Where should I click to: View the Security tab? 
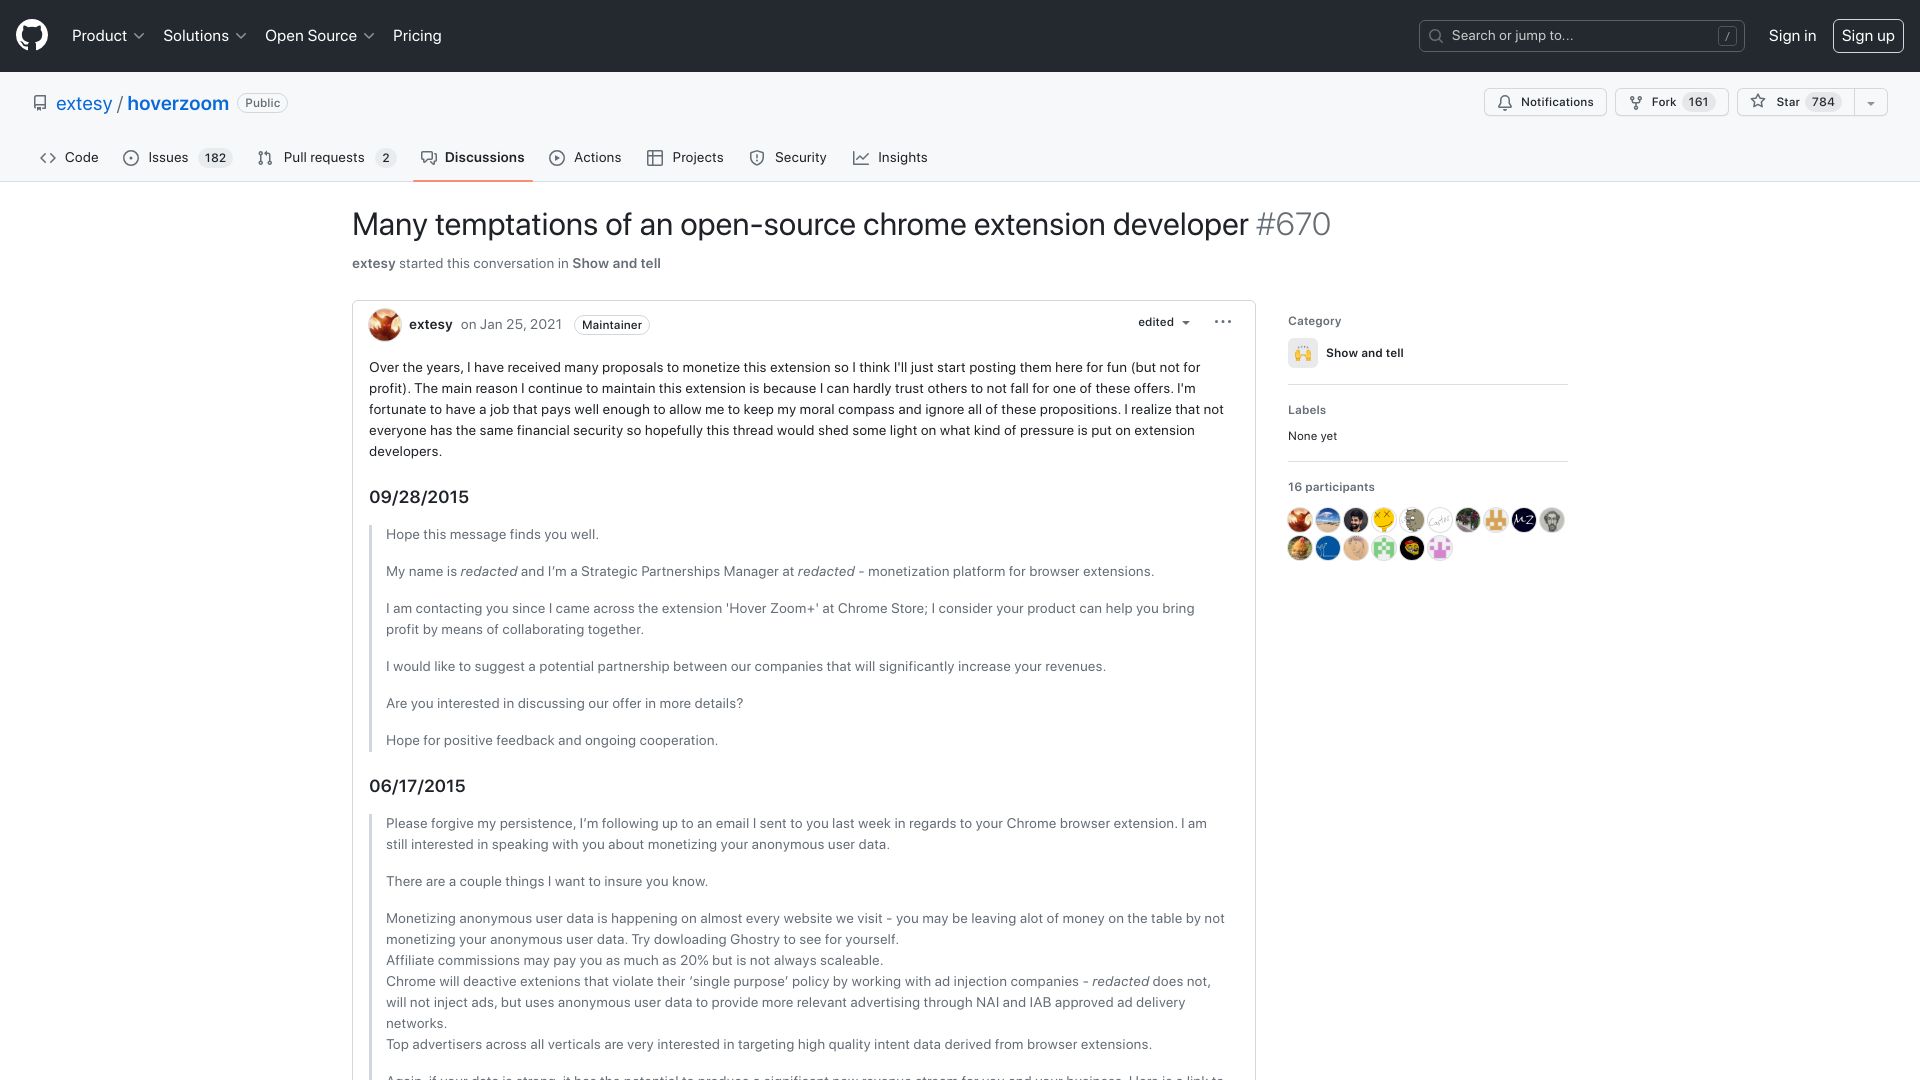788,157
